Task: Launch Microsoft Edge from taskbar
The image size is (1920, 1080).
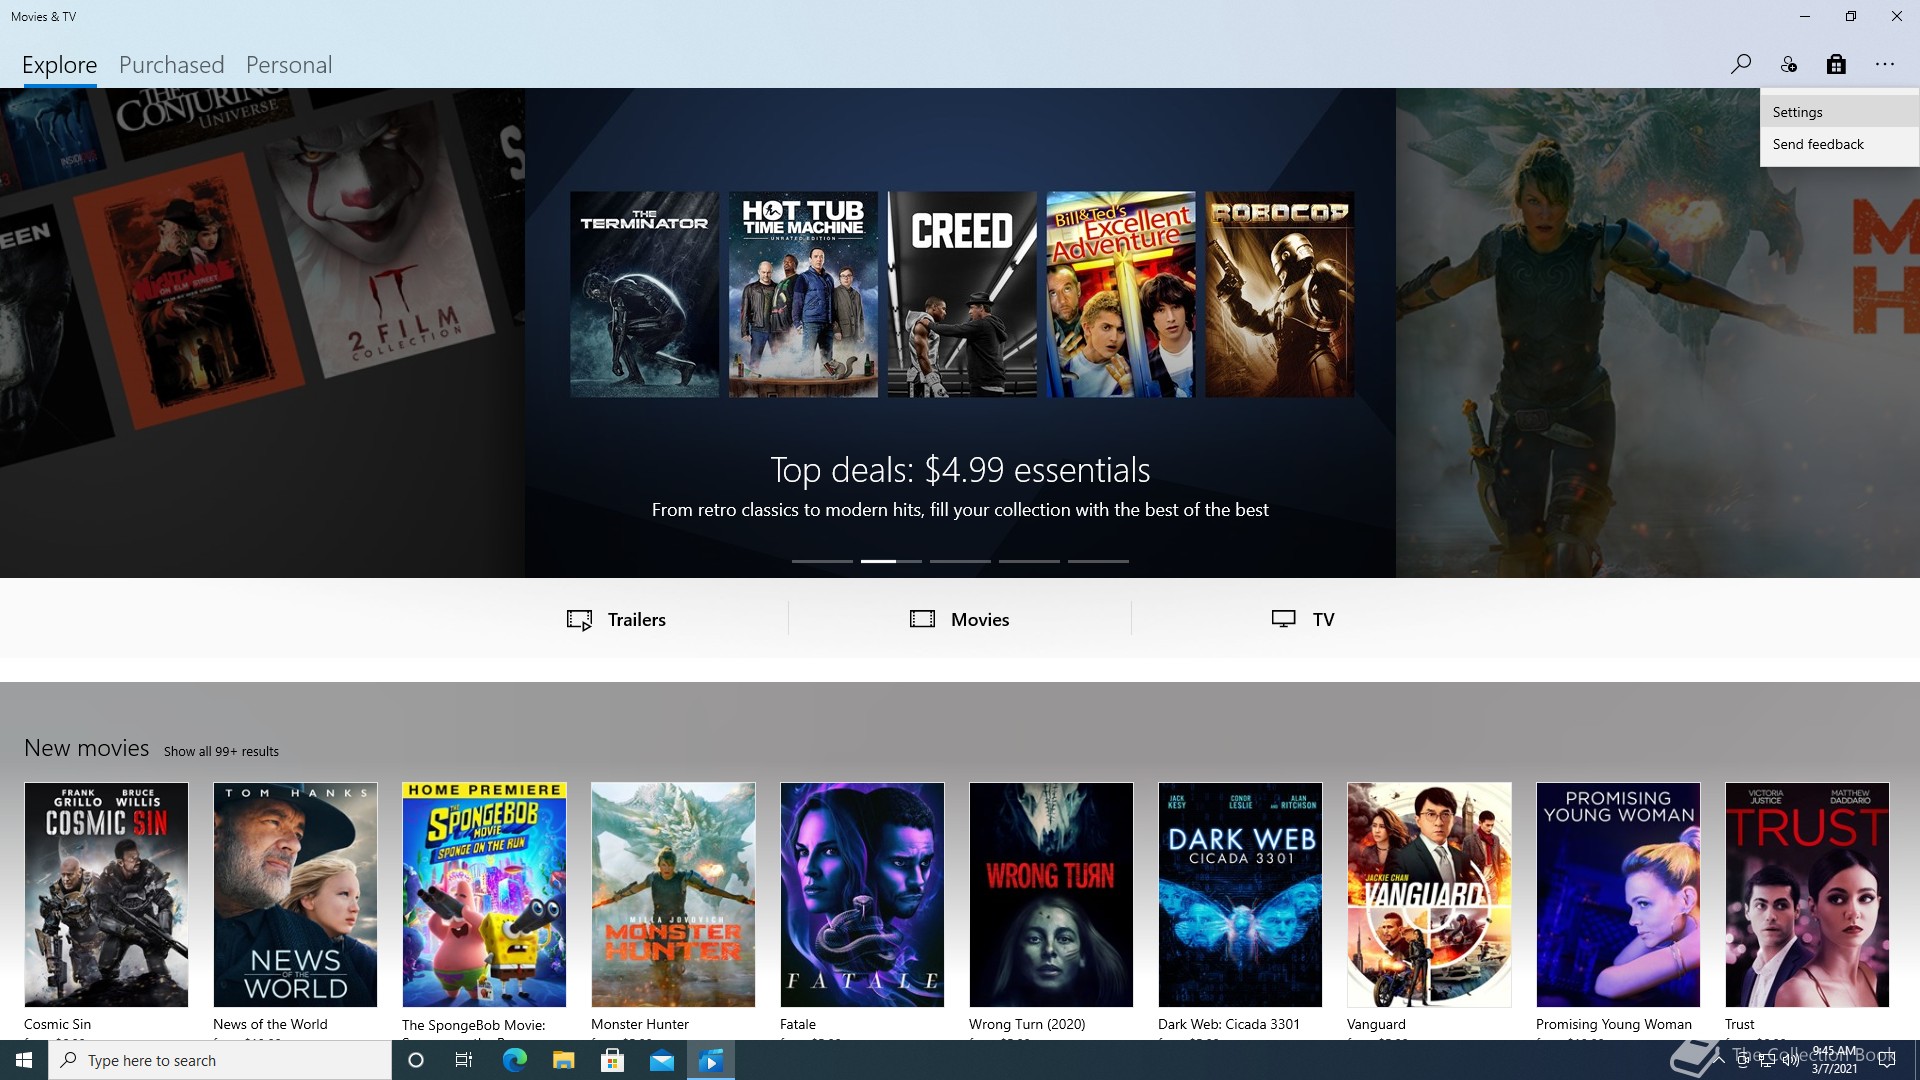Action: tap(514, 1060)
